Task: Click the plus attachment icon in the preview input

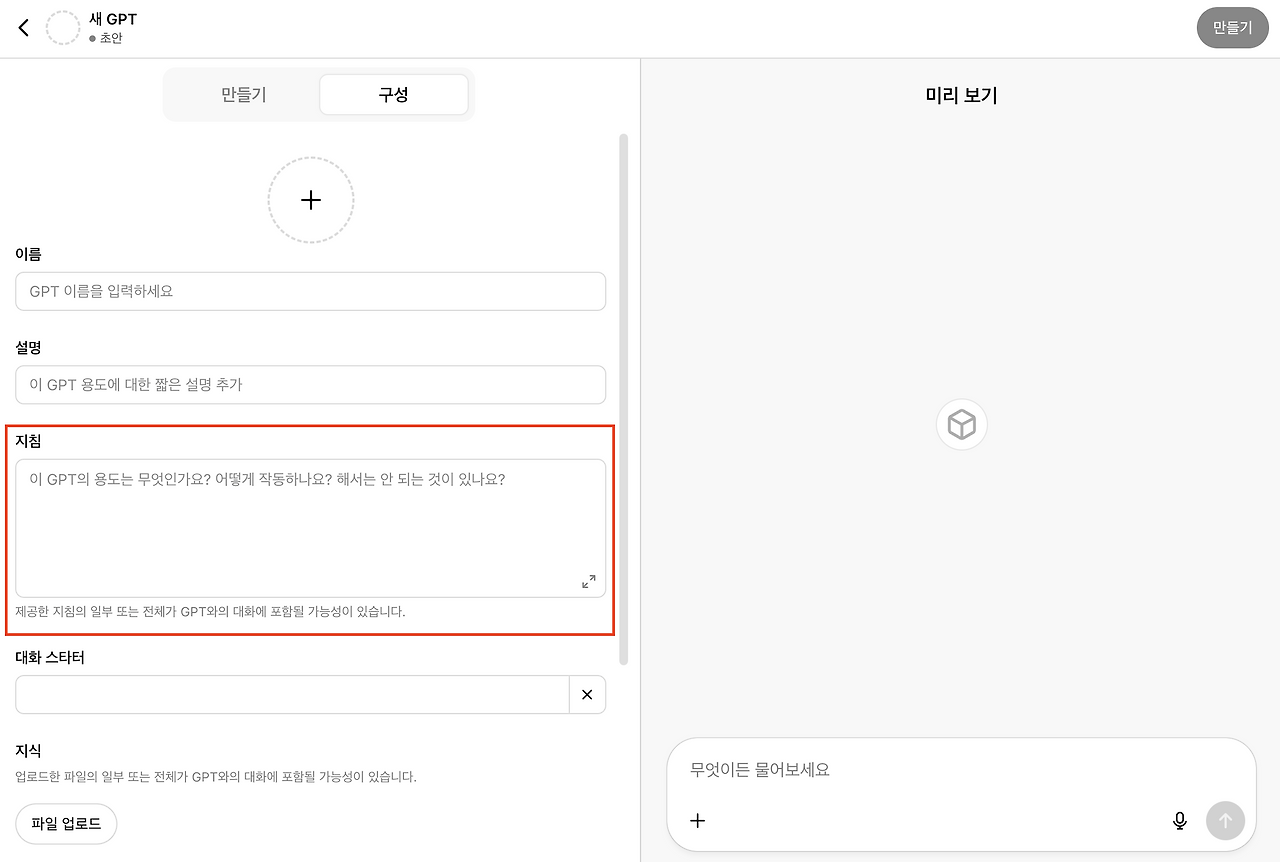Action: 697,820
